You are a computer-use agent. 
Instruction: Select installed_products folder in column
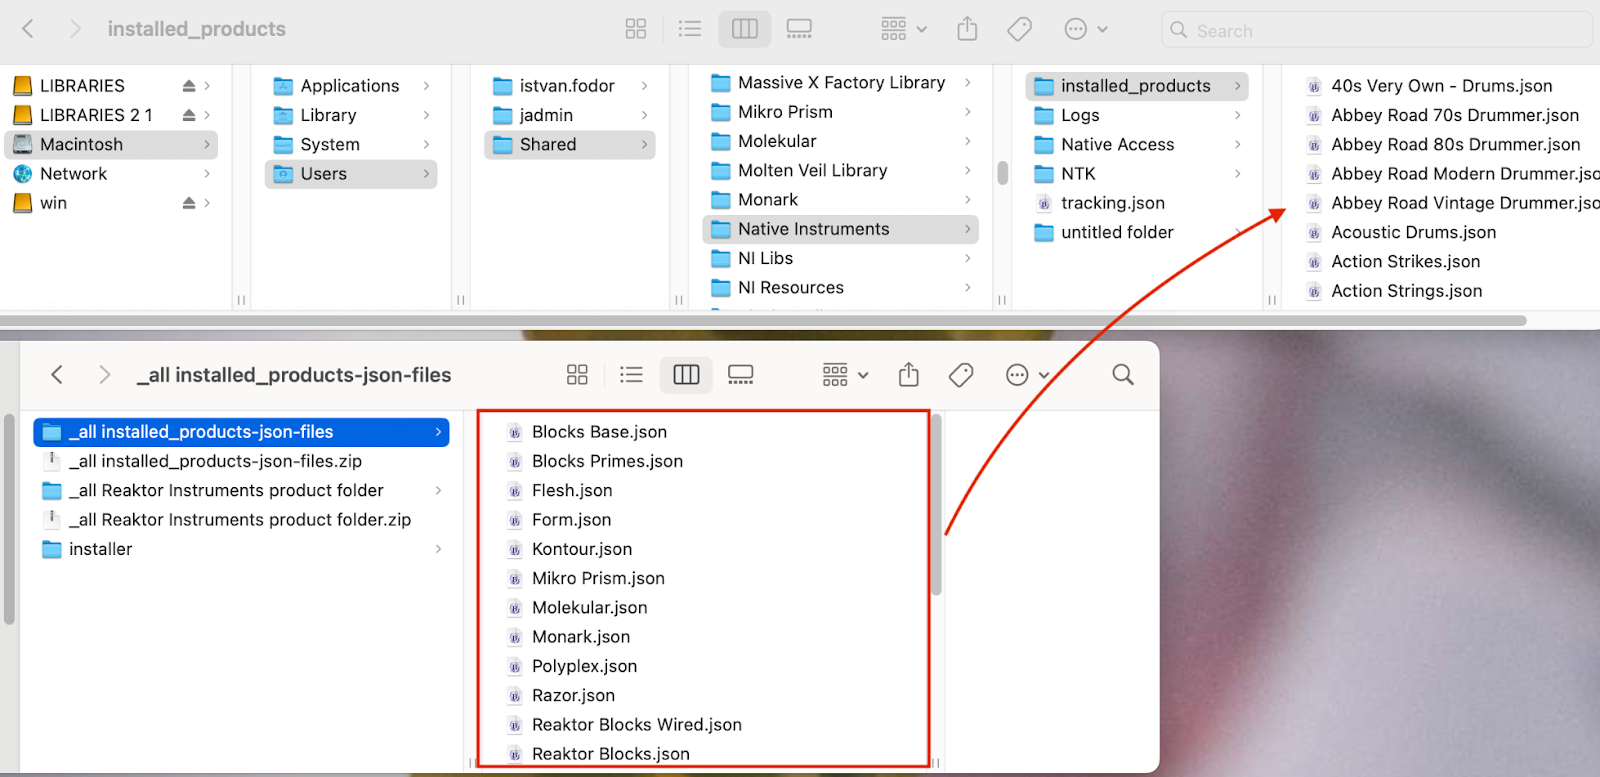coord(1137,86)
